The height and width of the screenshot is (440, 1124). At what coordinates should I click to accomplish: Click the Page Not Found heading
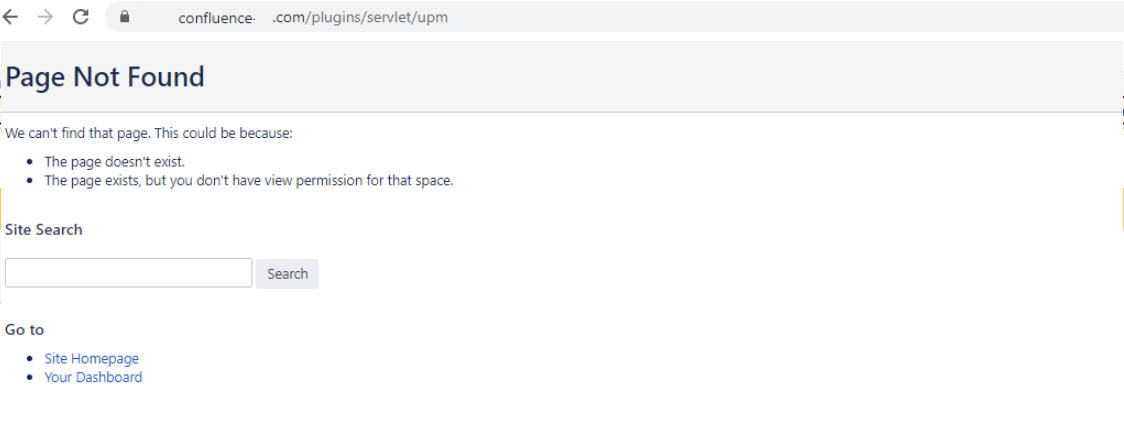[105, 77]
